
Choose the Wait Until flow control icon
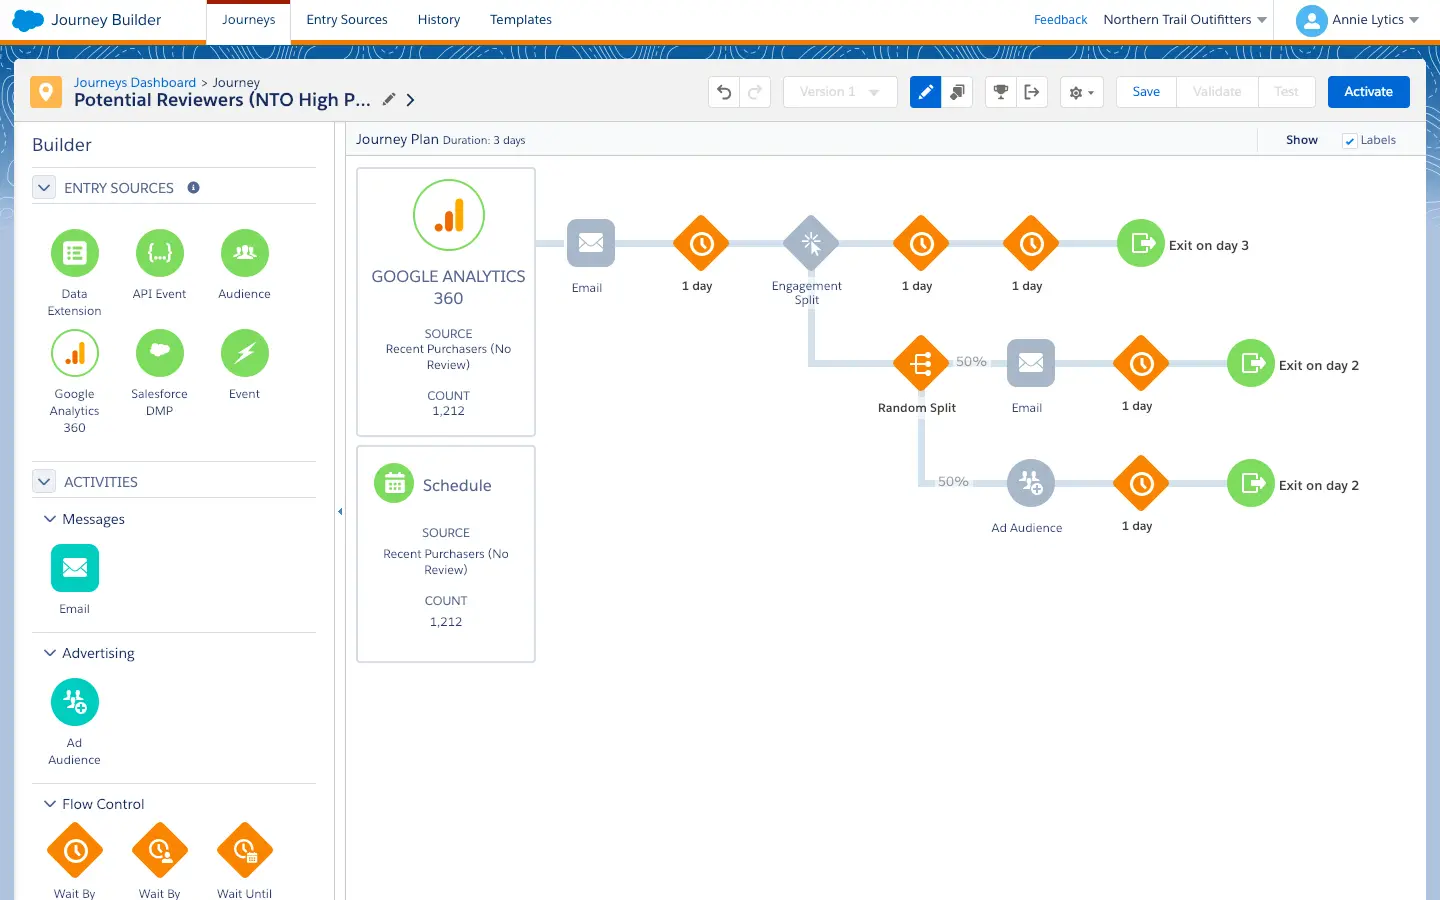coord(245,851)
